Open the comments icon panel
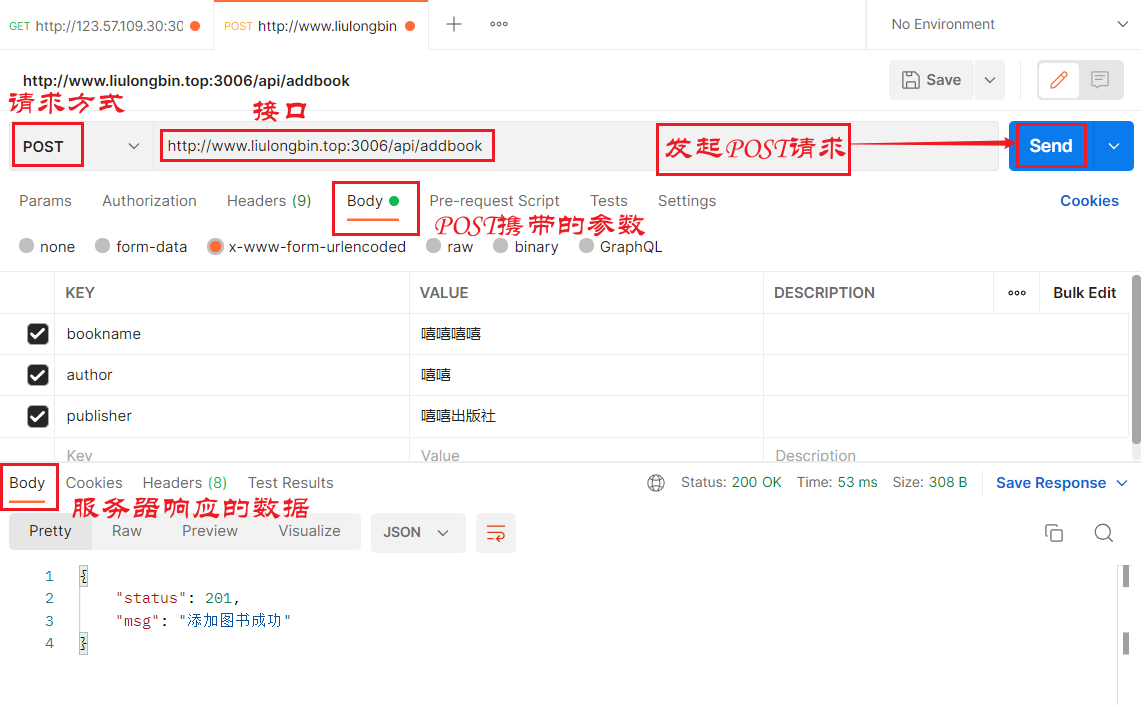Image resolution: width=1142 pixels, height=705 pixels. pos(1100,79)
